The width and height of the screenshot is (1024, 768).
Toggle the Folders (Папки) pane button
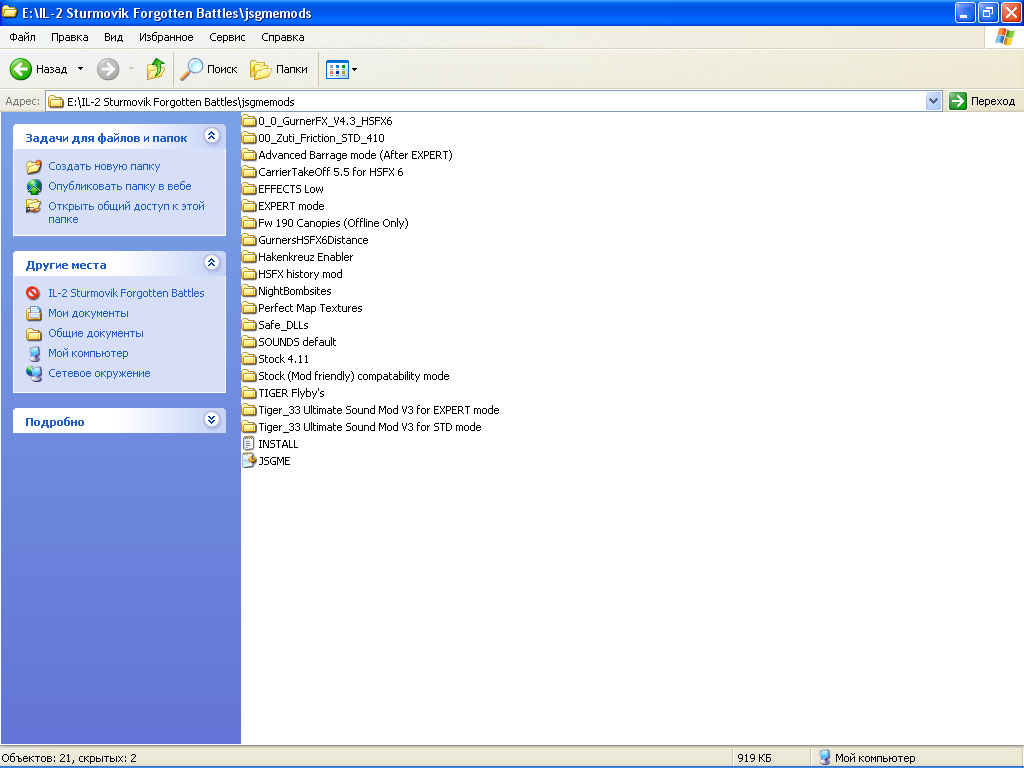coord(279,69)
